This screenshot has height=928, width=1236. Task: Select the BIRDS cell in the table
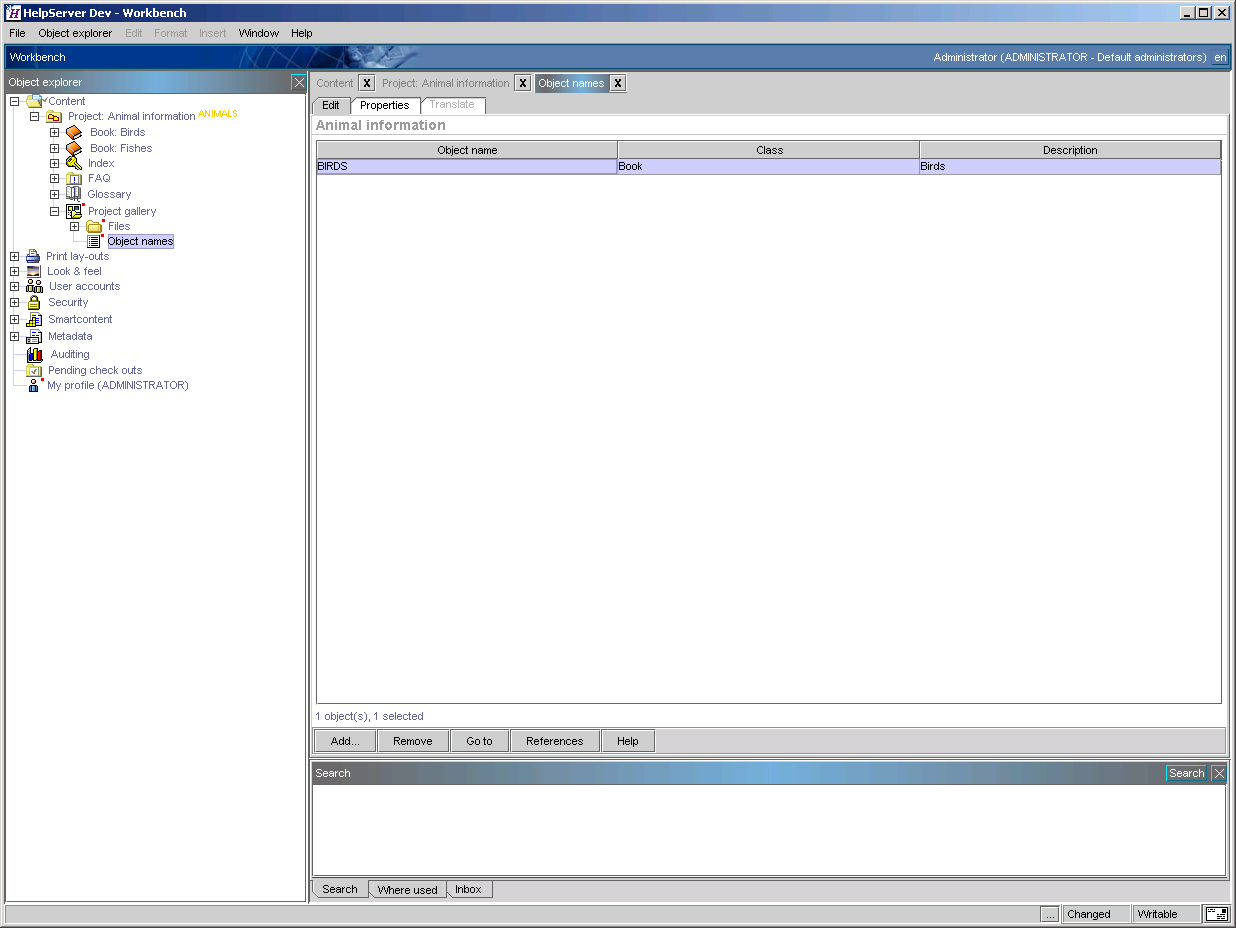467,166
